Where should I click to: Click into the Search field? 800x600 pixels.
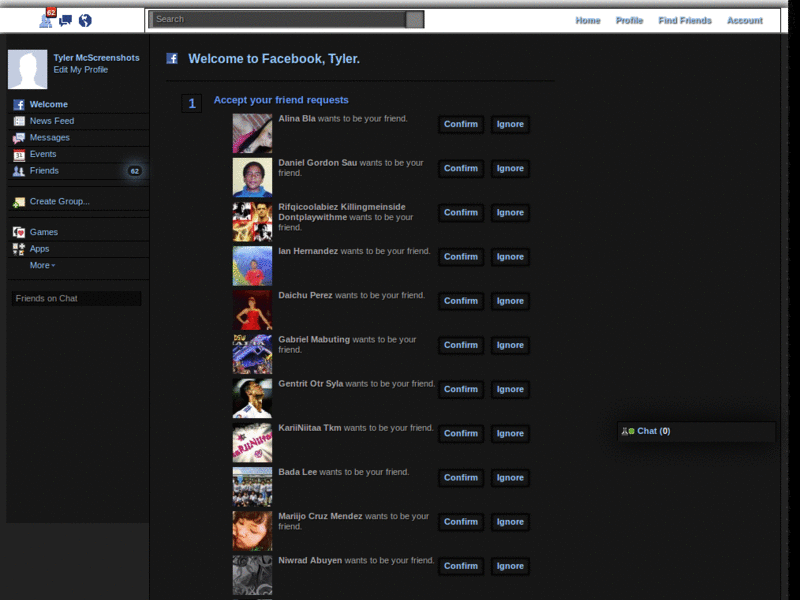(x=278, y=19)
